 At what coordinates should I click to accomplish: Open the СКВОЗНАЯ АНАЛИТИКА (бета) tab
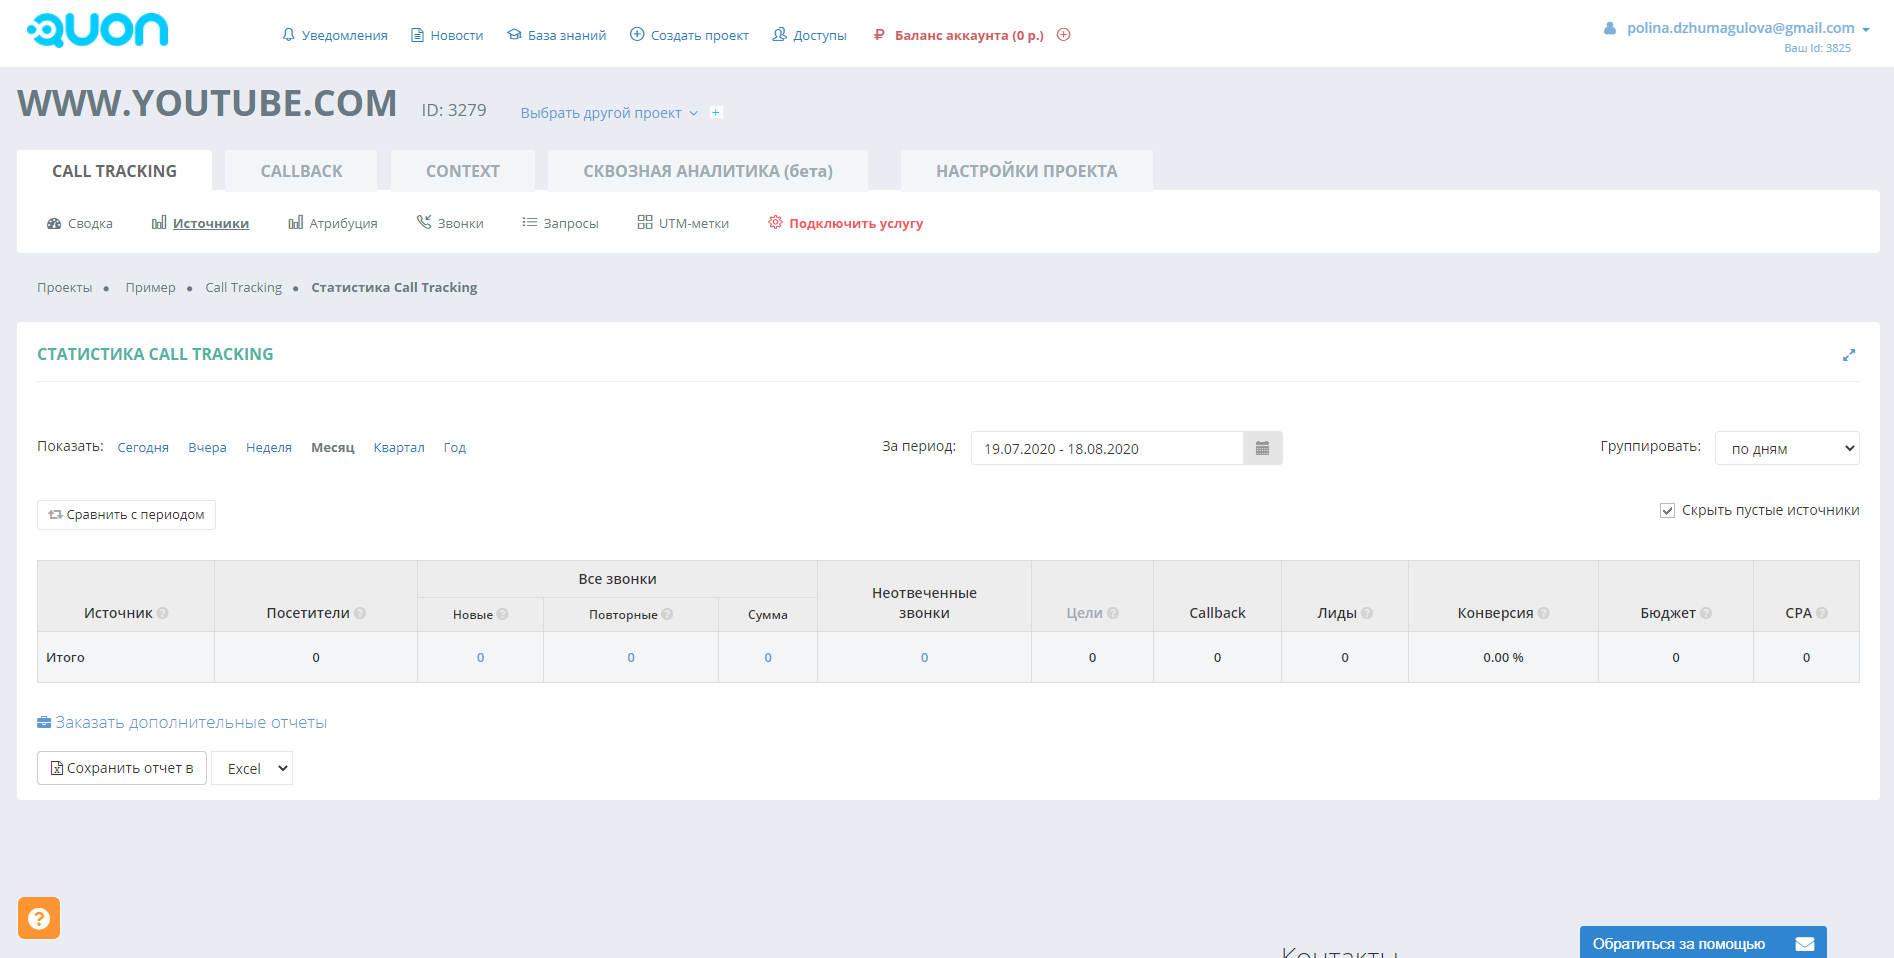pyautogui.click(x=708, y=171)
